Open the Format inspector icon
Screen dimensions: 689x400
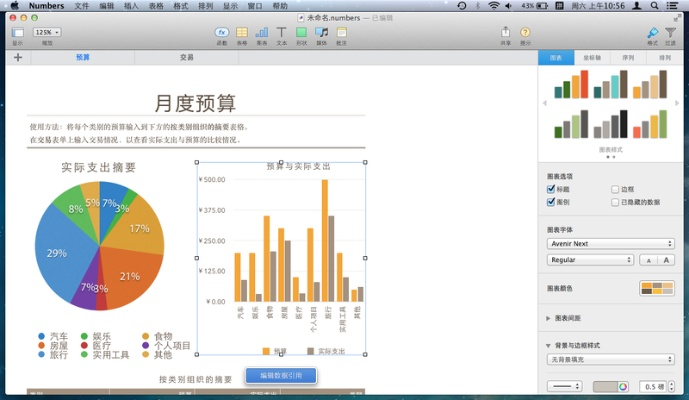(652, 33)
